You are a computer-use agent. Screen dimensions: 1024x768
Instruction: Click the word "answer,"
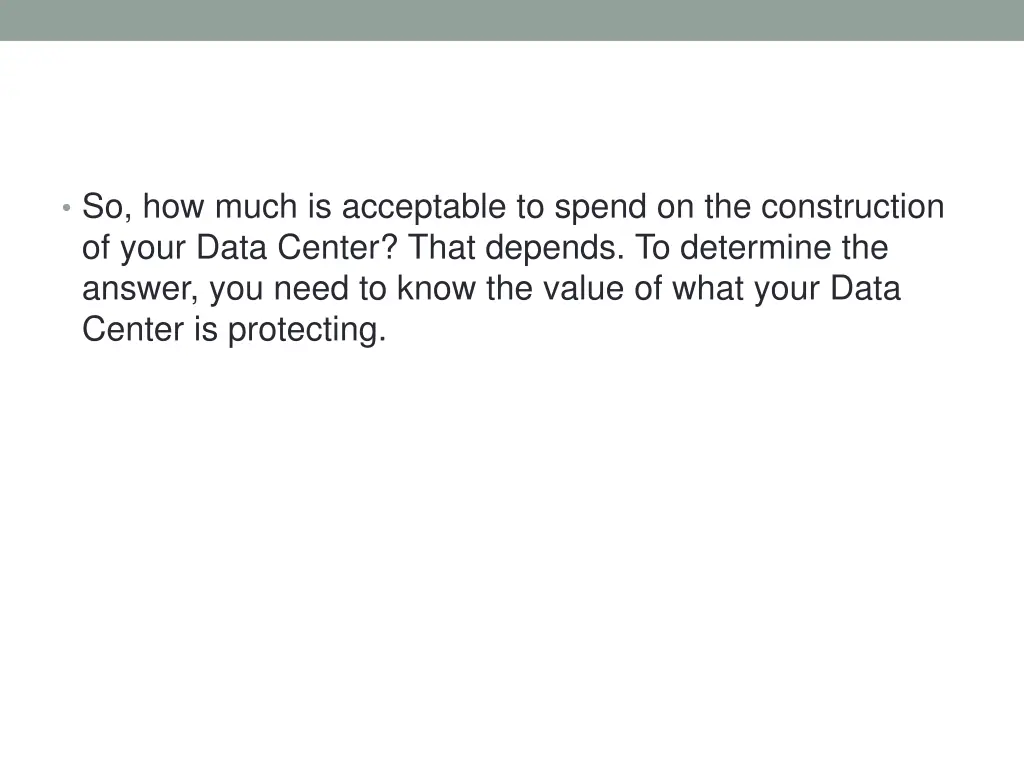click(x=141, y=289)
